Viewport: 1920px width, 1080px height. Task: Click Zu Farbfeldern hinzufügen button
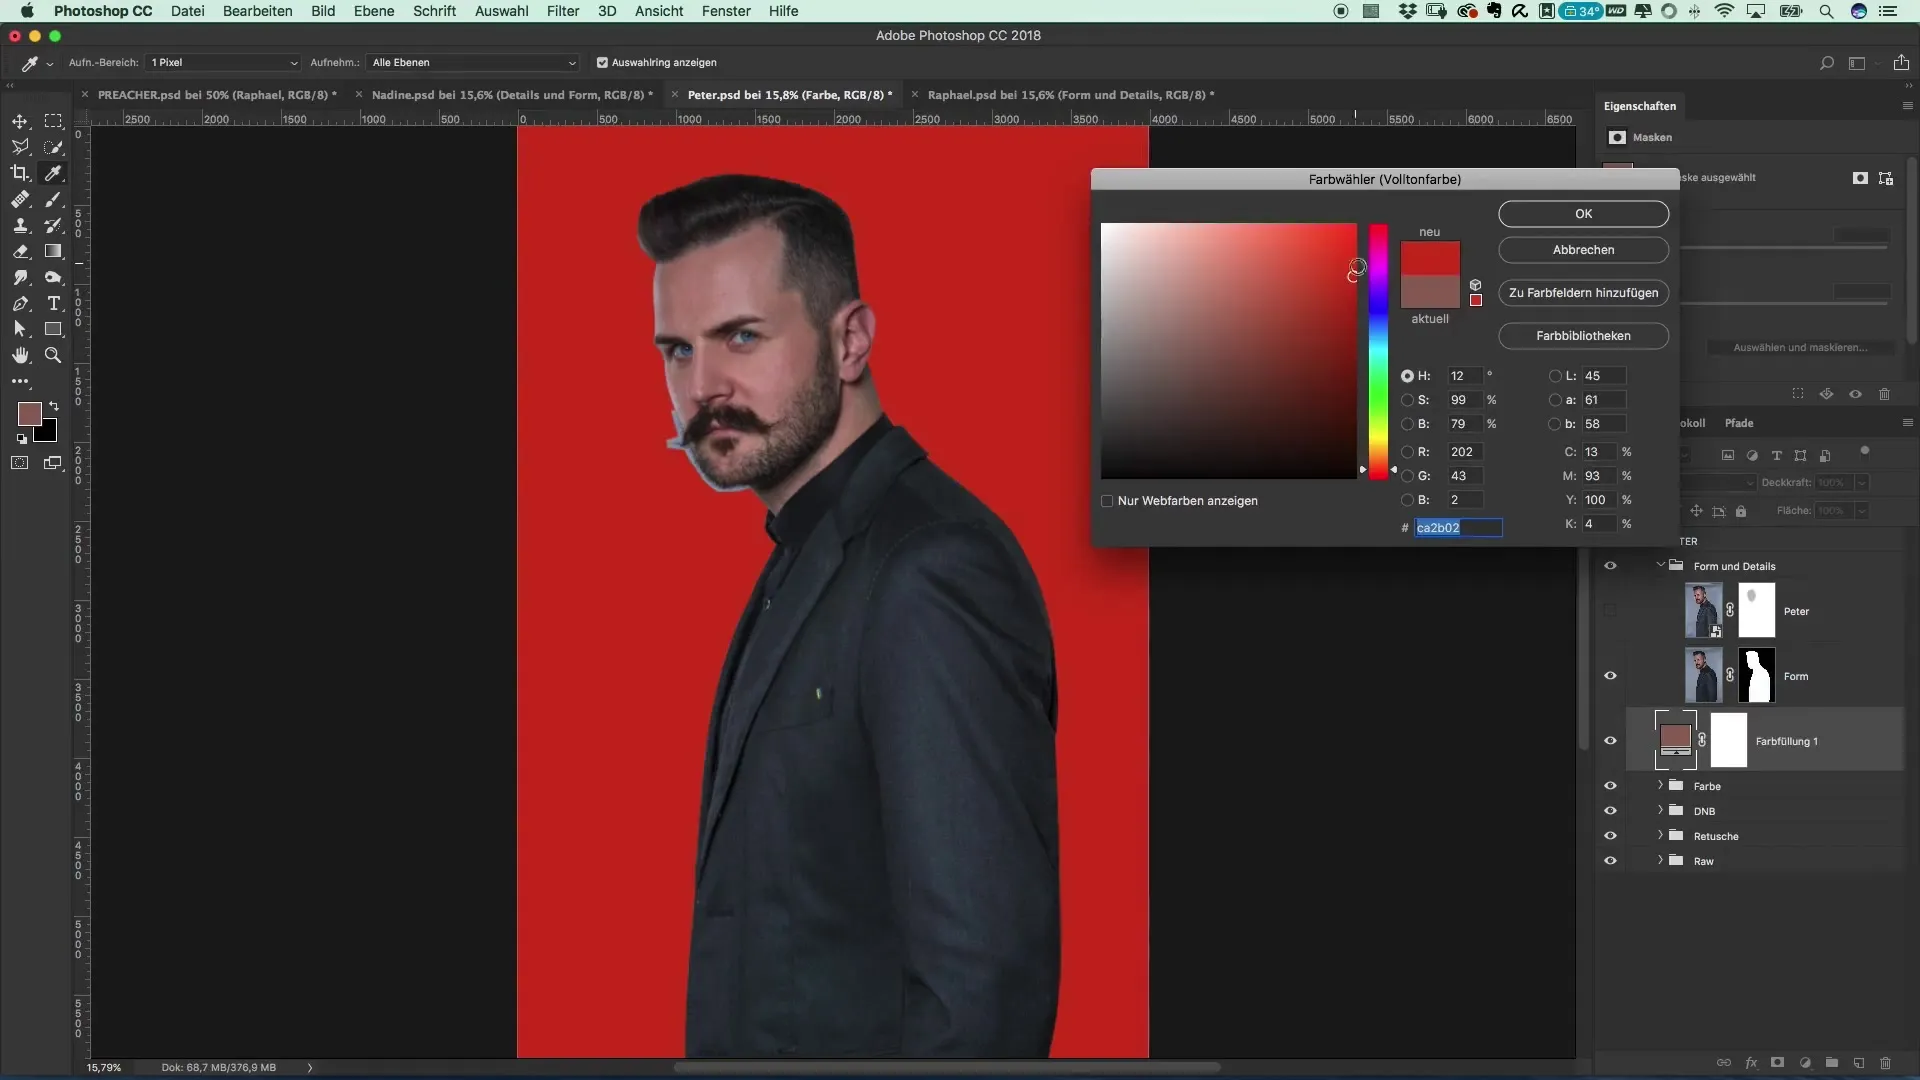[x=1583, y=293]
